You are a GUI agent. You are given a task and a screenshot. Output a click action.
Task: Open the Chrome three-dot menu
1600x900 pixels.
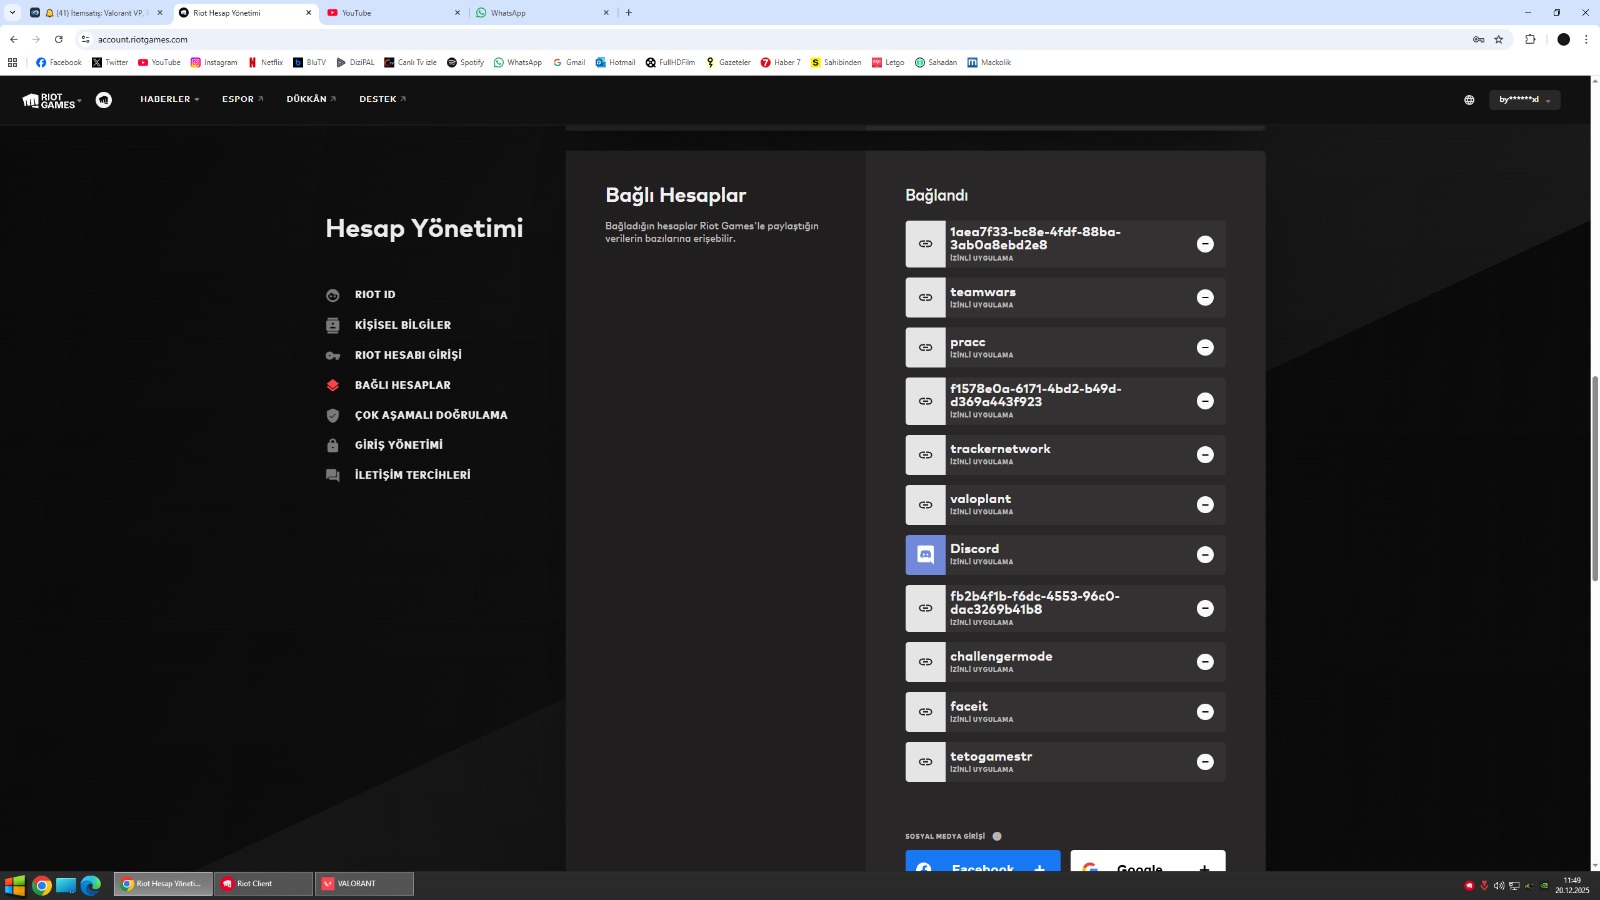1586,39
